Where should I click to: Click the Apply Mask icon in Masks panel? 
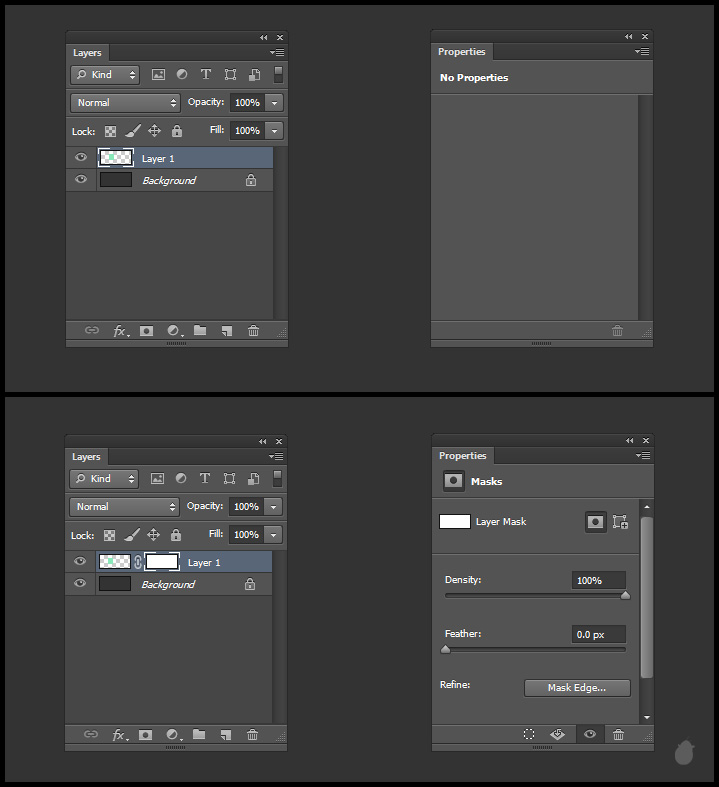point(558,734)
